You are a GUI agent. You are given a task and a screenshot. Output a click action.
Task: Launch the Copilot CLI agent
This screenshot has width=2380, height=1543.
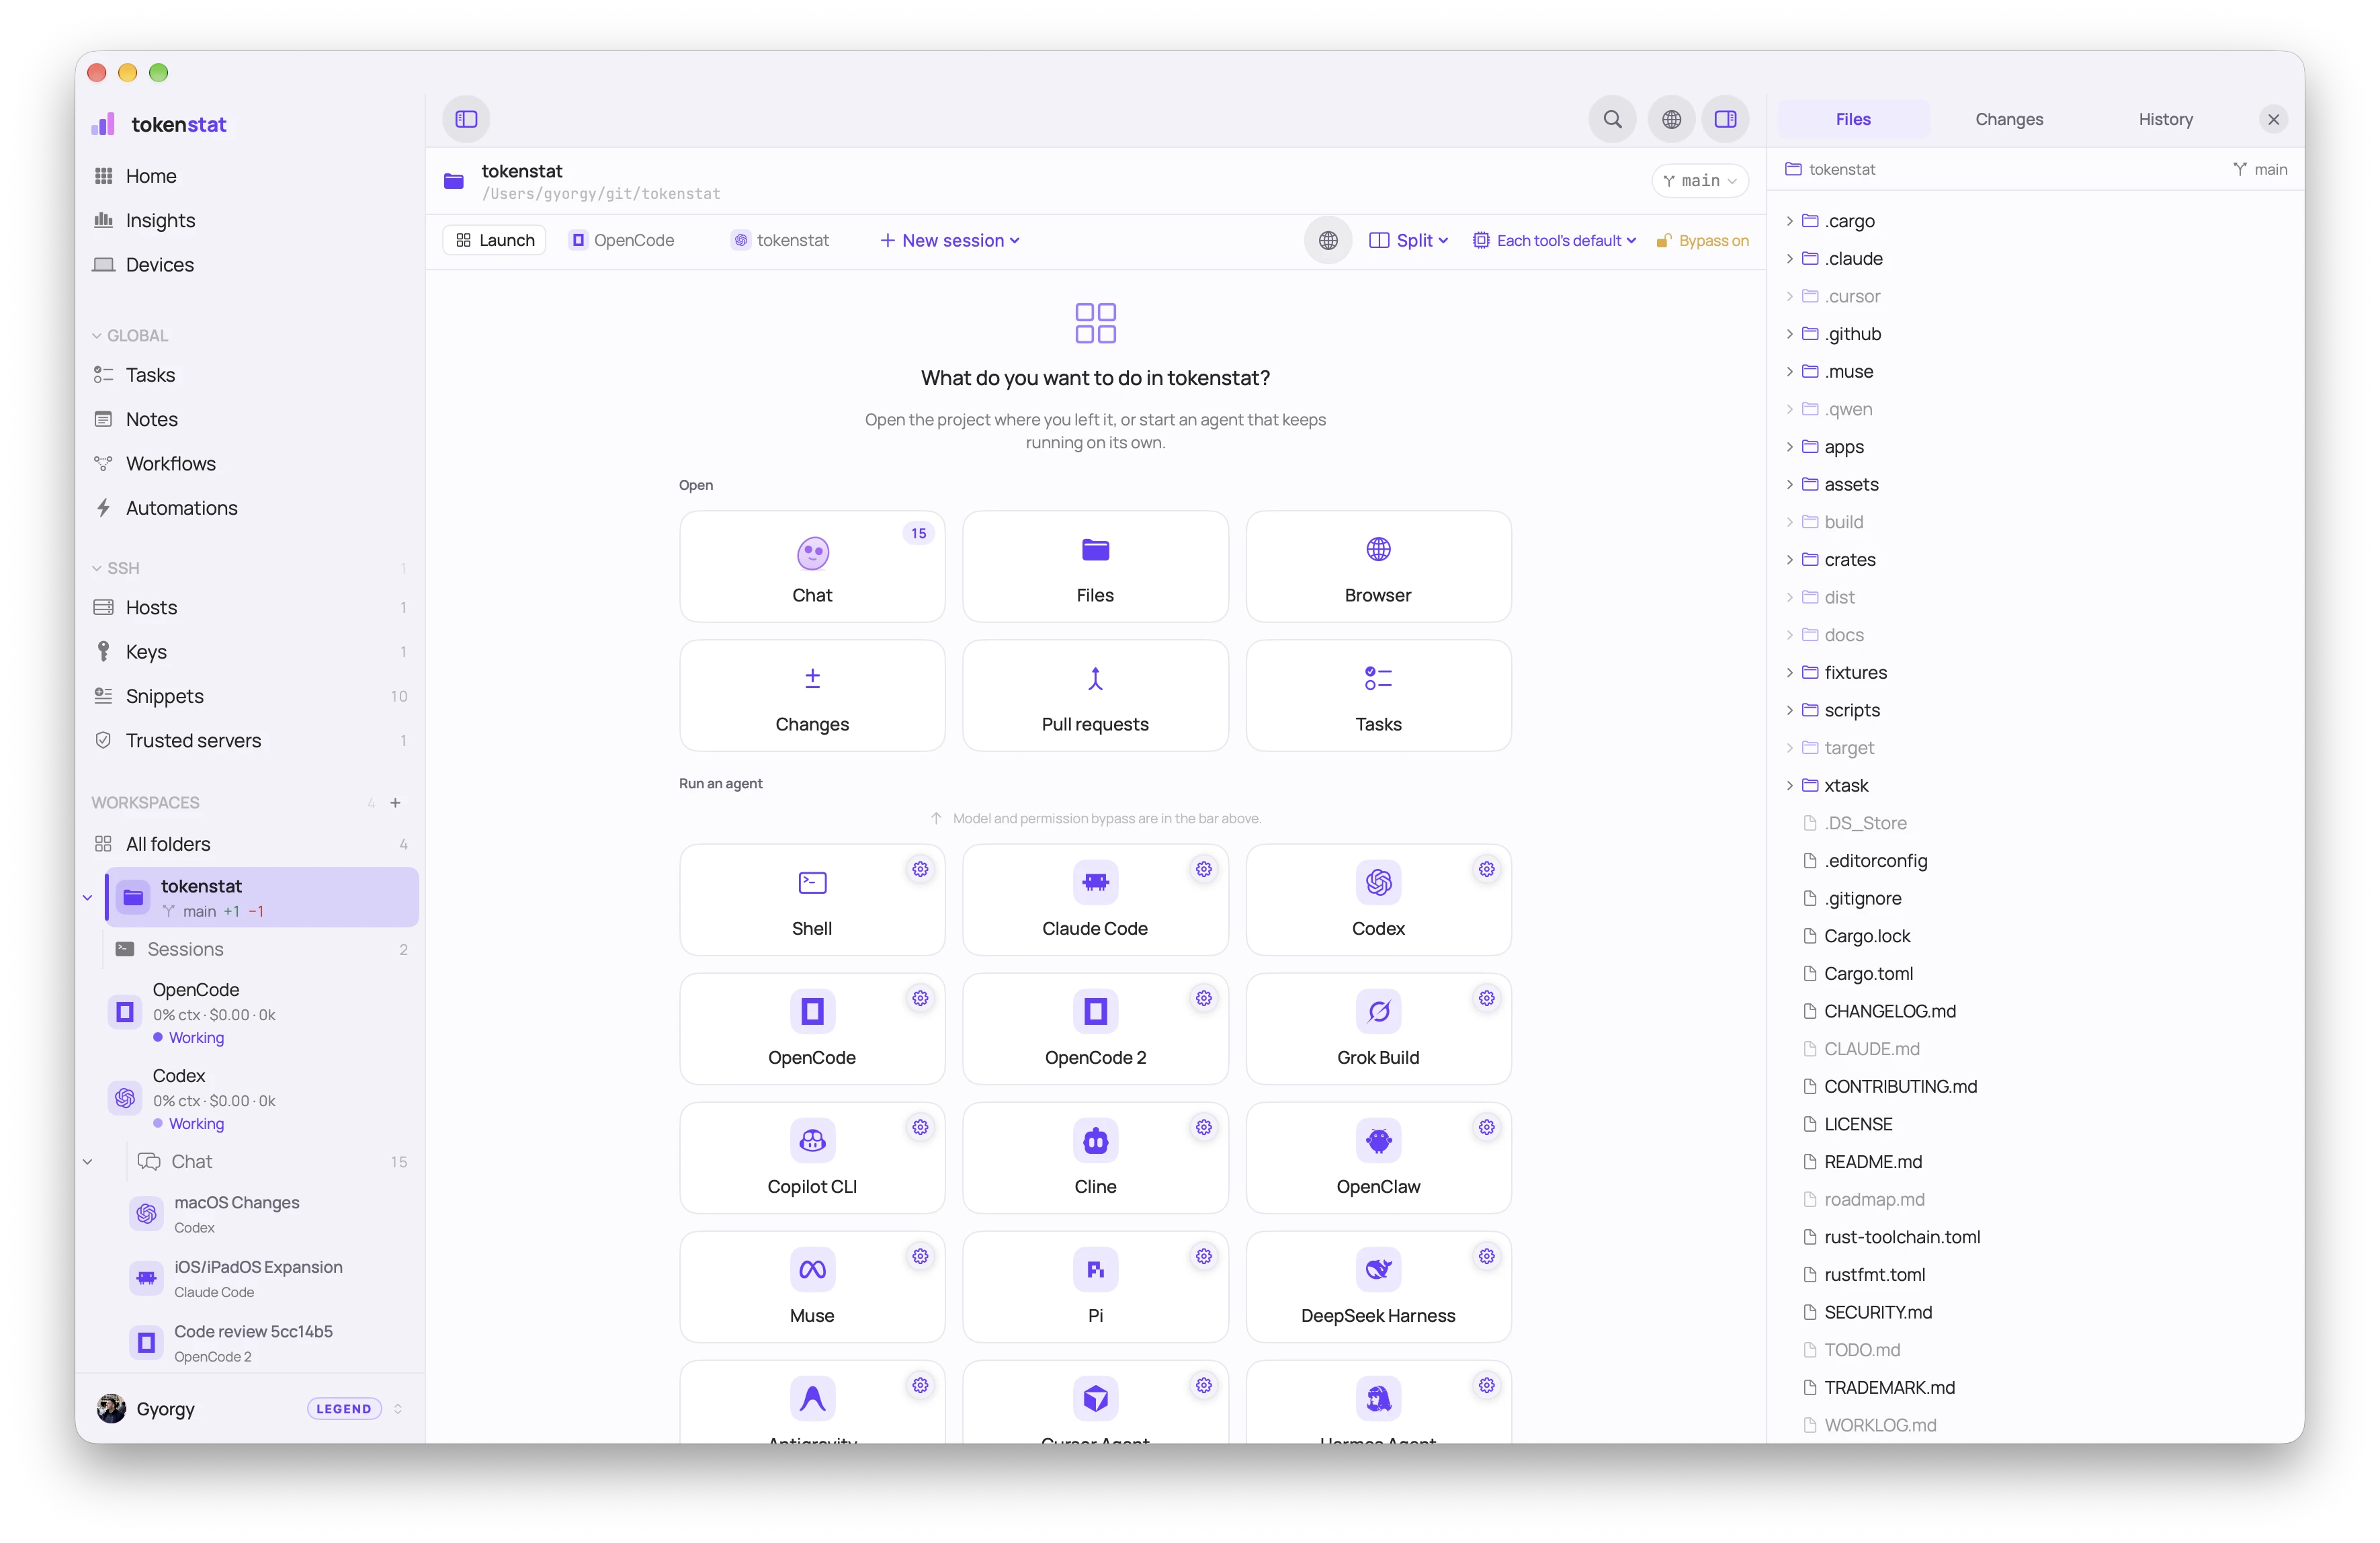click(812, 1158)
